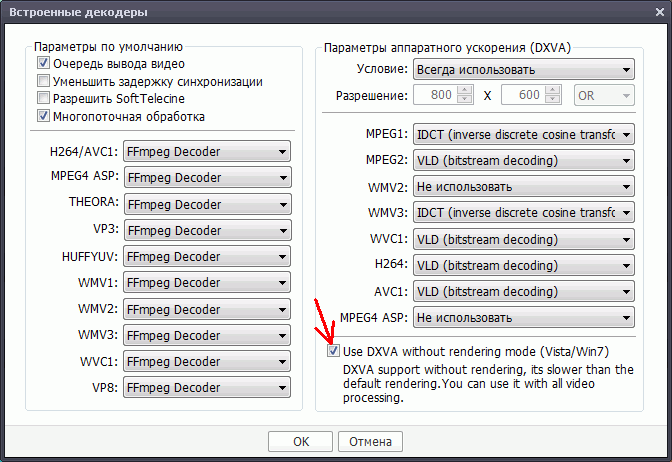The image size is (672, 462).
Task: Enable 'Разрешить SoftTelecine' checkbox
Action: (43, 98)
